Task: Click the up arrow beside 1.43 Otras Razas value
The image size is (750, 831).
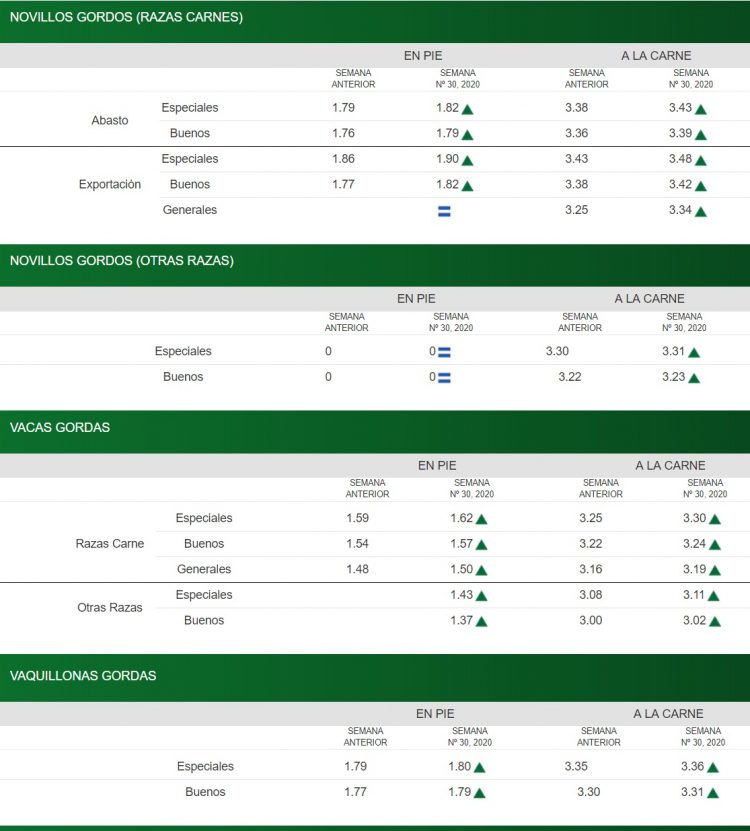Action: [x=481, y=596]
